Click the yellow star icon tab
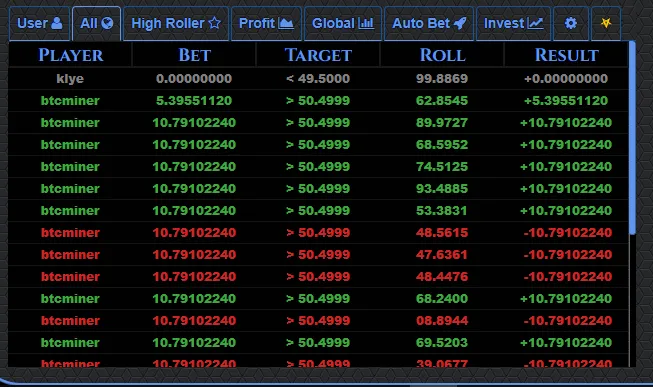The image size is (653, 389). click(606, 23)
